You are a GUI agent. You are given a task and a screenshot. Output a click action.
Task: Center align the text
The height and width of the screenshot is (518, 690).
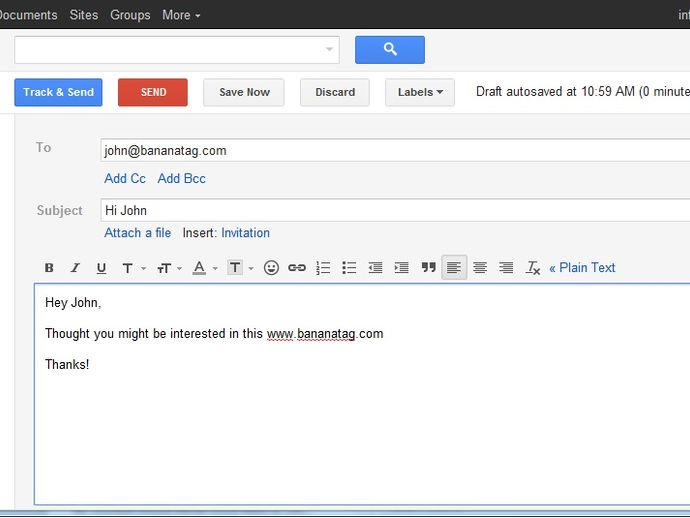(x=480, y=268)
